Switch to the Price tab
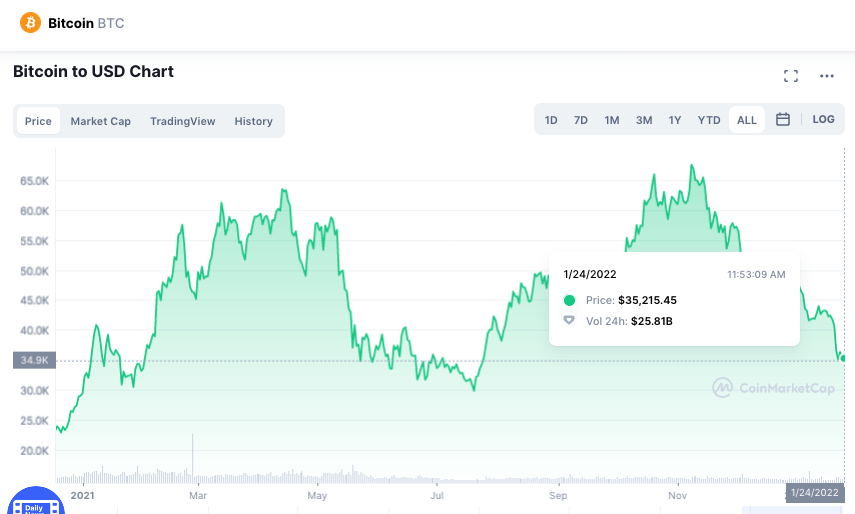 pos(38,121)
